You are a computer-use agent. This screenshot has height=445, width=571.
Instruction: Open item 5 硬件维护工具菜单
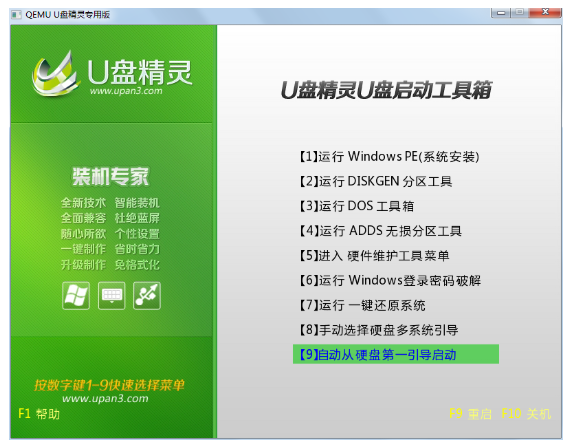[x=374, y=256]
